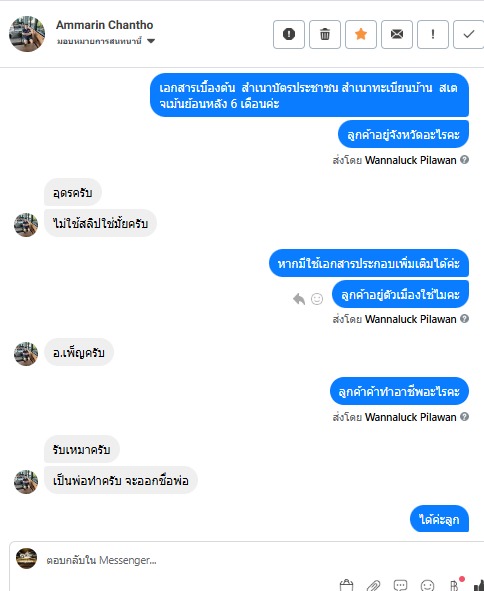The height and width of the screenshot is (591, 484).
Task: Open shopping bag products icon
Action: click(346, 585)
